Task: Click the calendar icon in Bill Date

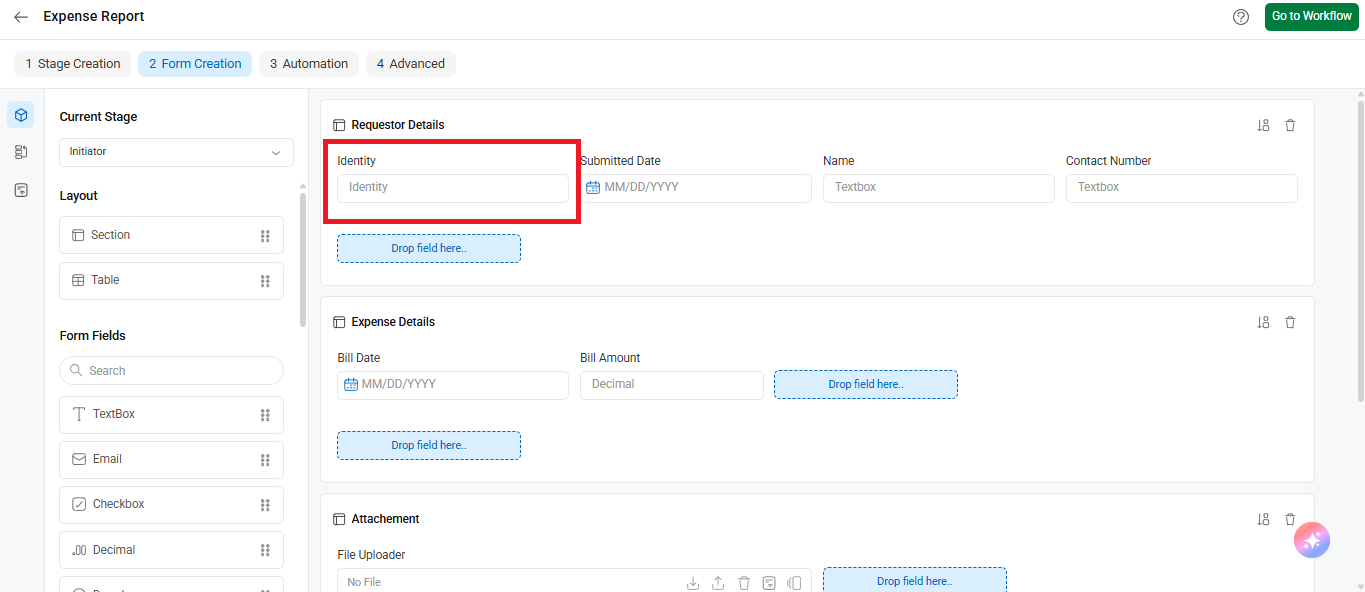Action: [350, 384]
